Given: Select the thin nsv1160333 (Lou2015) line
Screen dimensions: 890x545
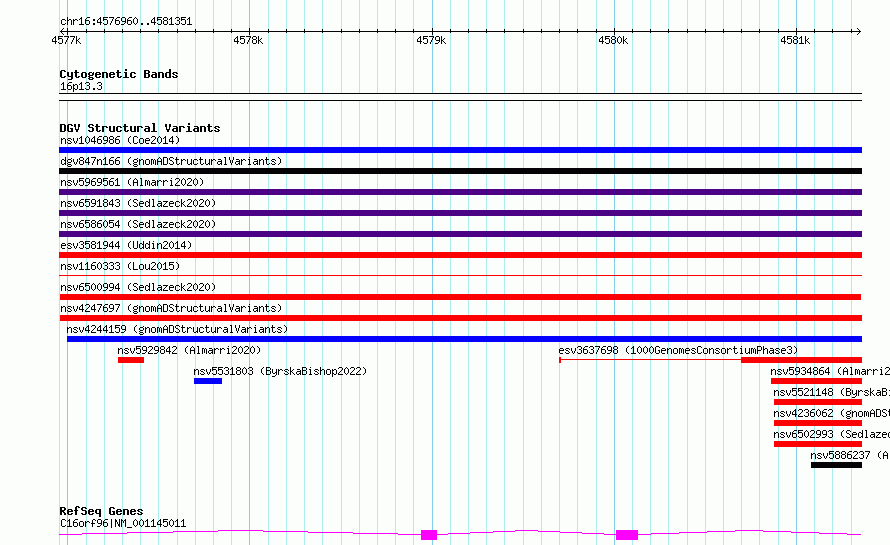Looking at the screenshot, I should pyautogui.click(x=460, y=275).
